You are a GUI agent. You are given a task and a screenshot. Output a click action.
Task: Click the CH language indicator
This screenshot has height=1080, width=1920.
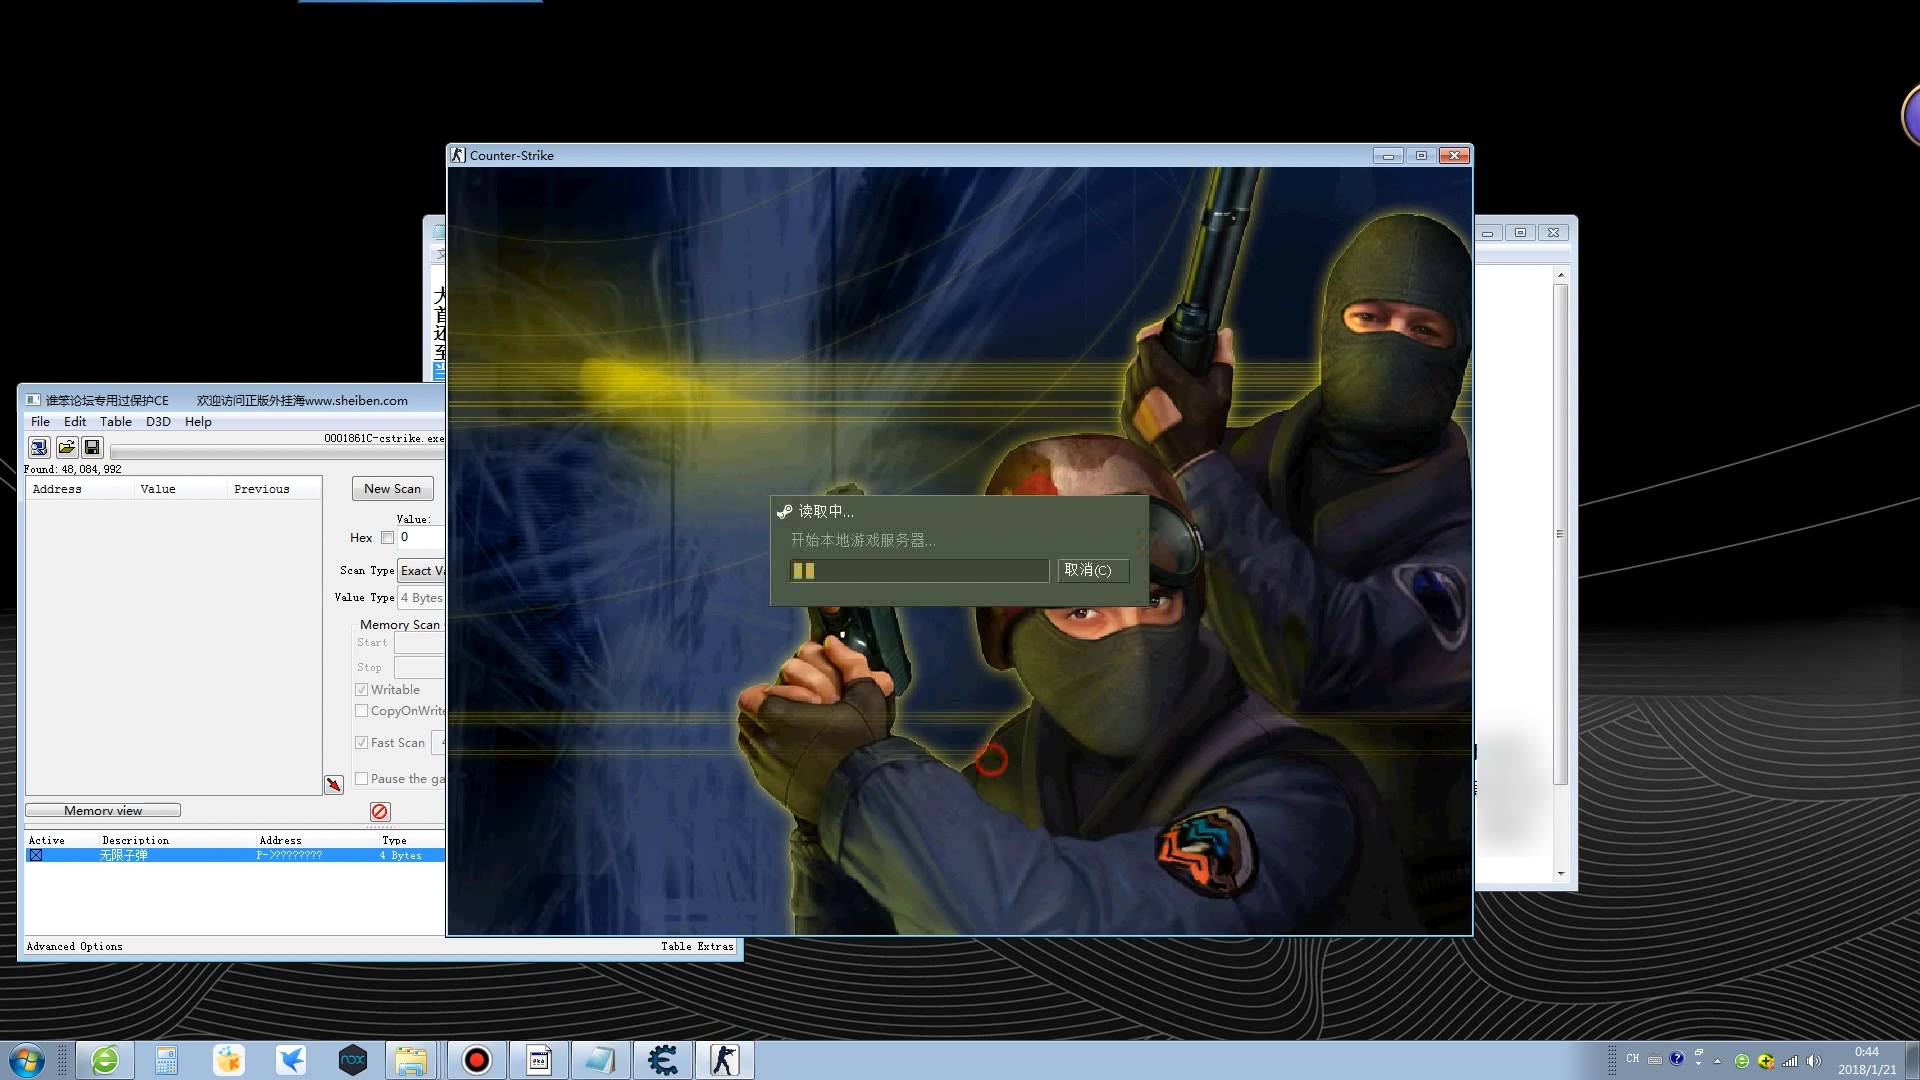(1633, 1058)
